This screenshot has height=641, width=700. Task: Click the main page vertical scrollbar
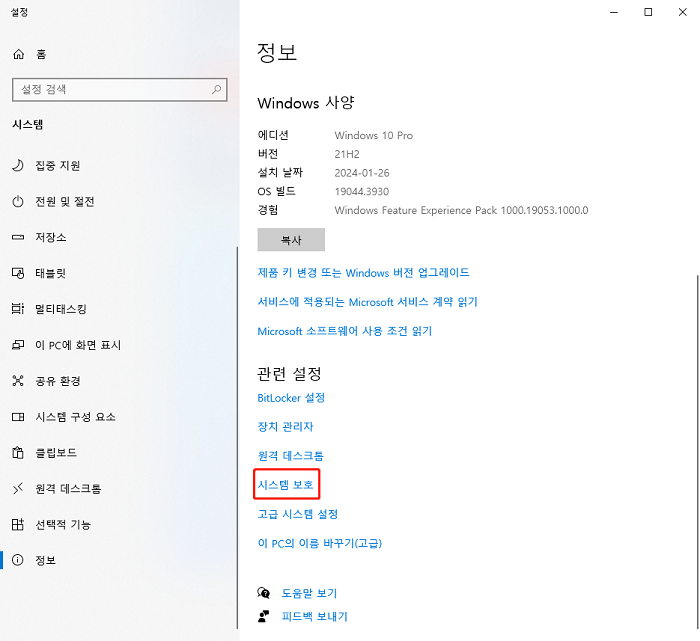pyautogui.click(x=697, y=451)
